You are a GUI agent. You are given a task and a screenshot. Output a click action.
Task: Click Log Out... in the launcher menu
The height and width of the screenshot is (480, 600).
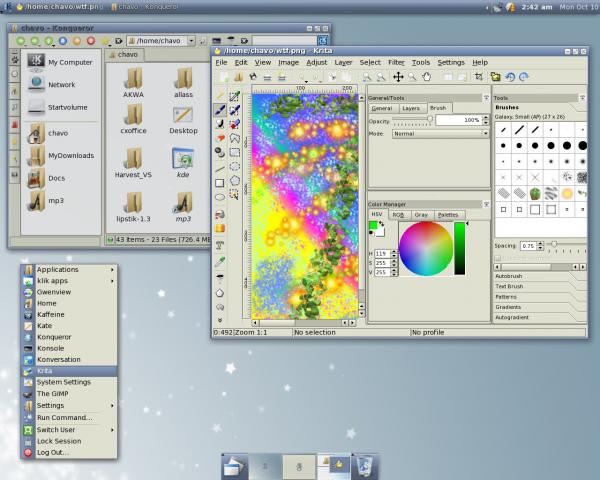point(69,452)
